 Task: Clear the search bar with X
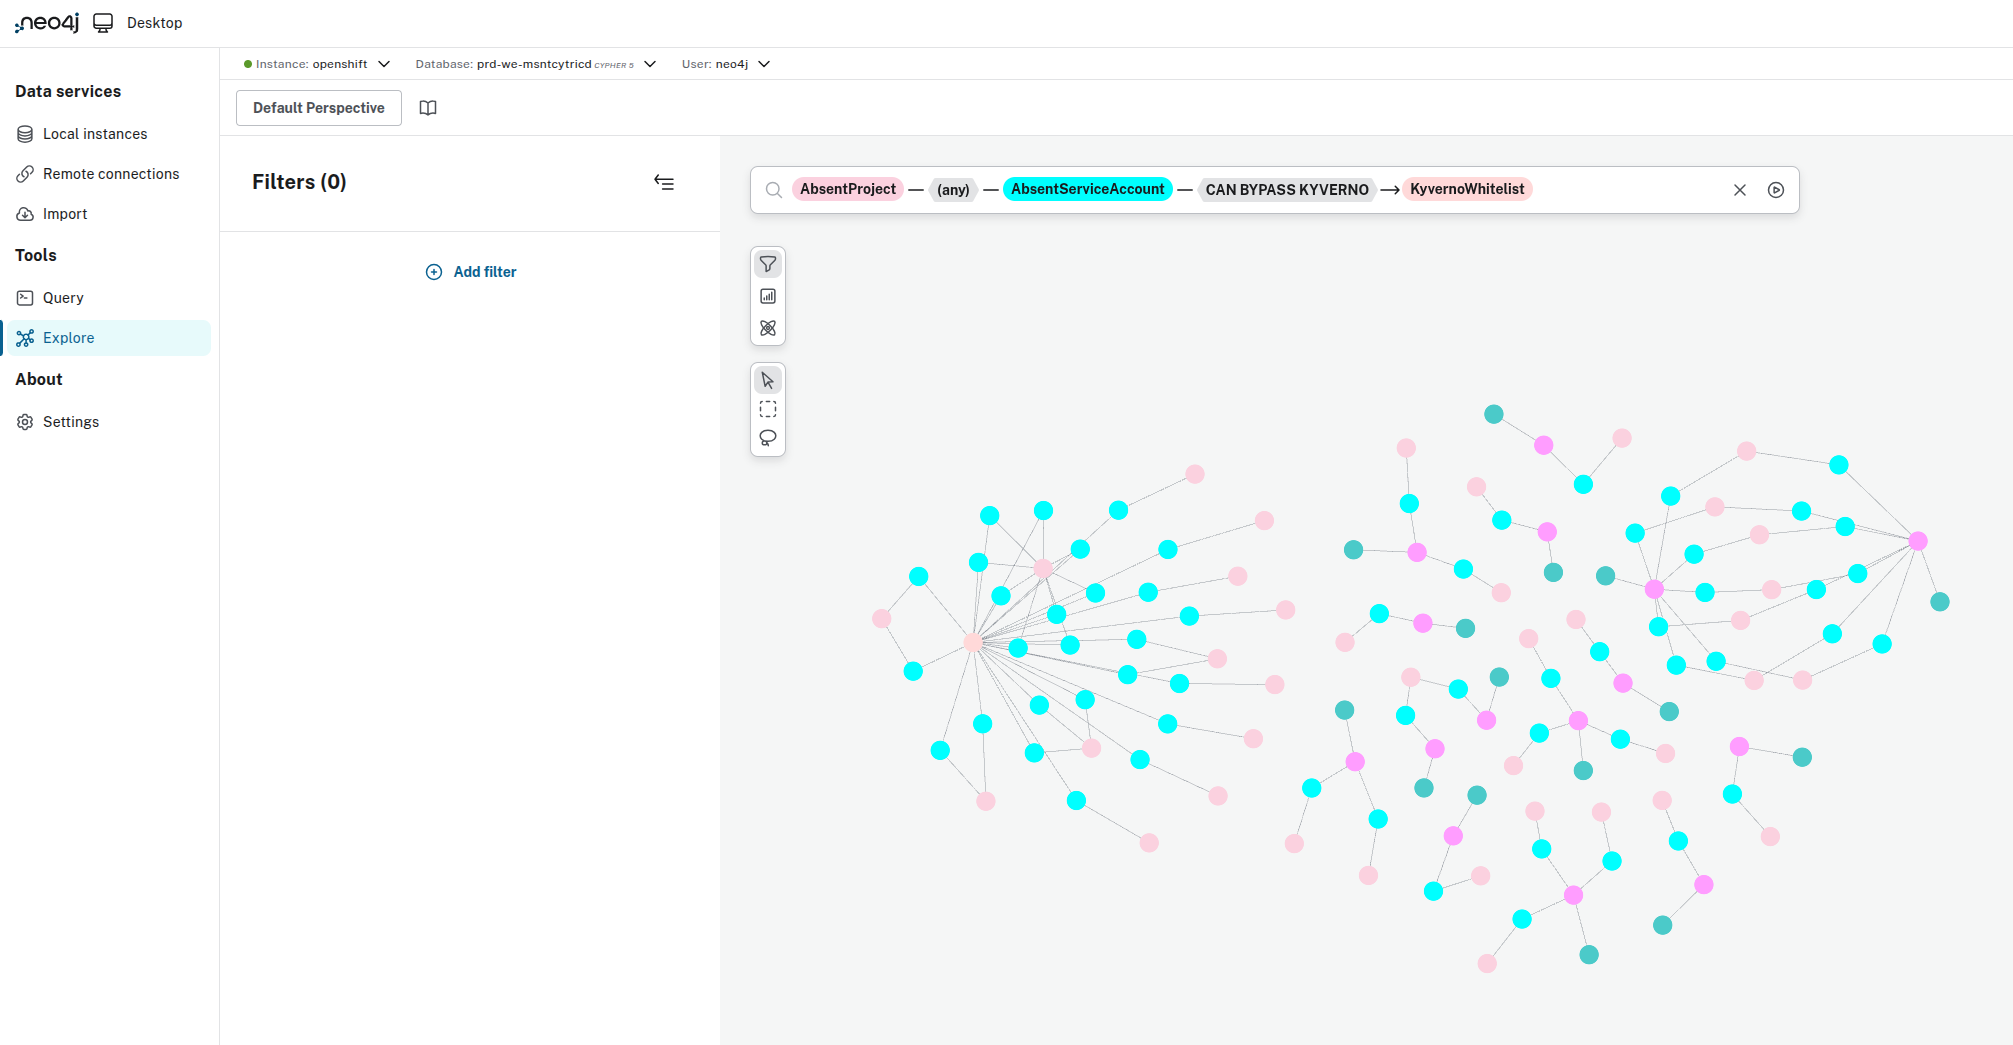(x=1740, y=190)
